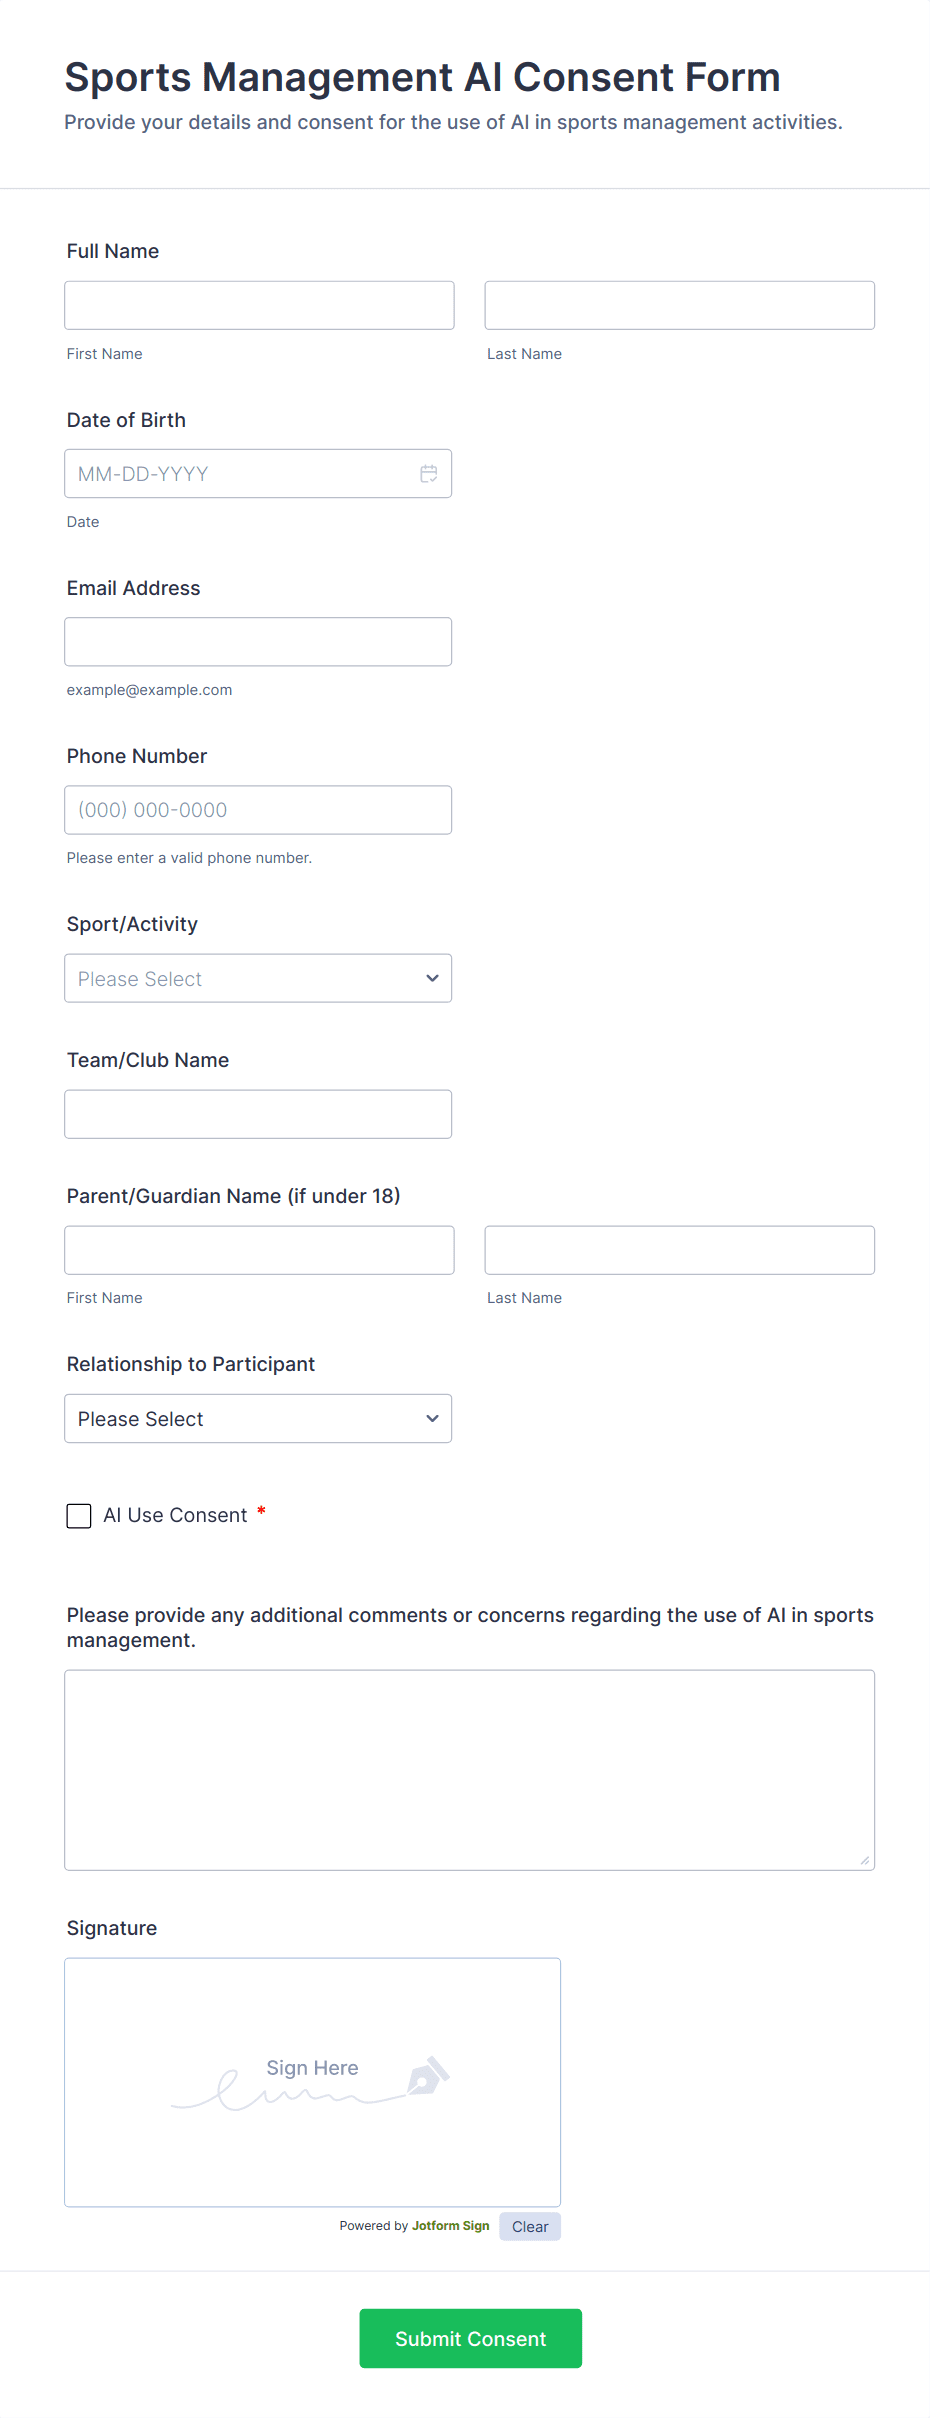Image resolution: width=930 pixels, height=2418 pixels.
Task: Open the Sport/Activity dropdown
Action: [x=258, y=979]
